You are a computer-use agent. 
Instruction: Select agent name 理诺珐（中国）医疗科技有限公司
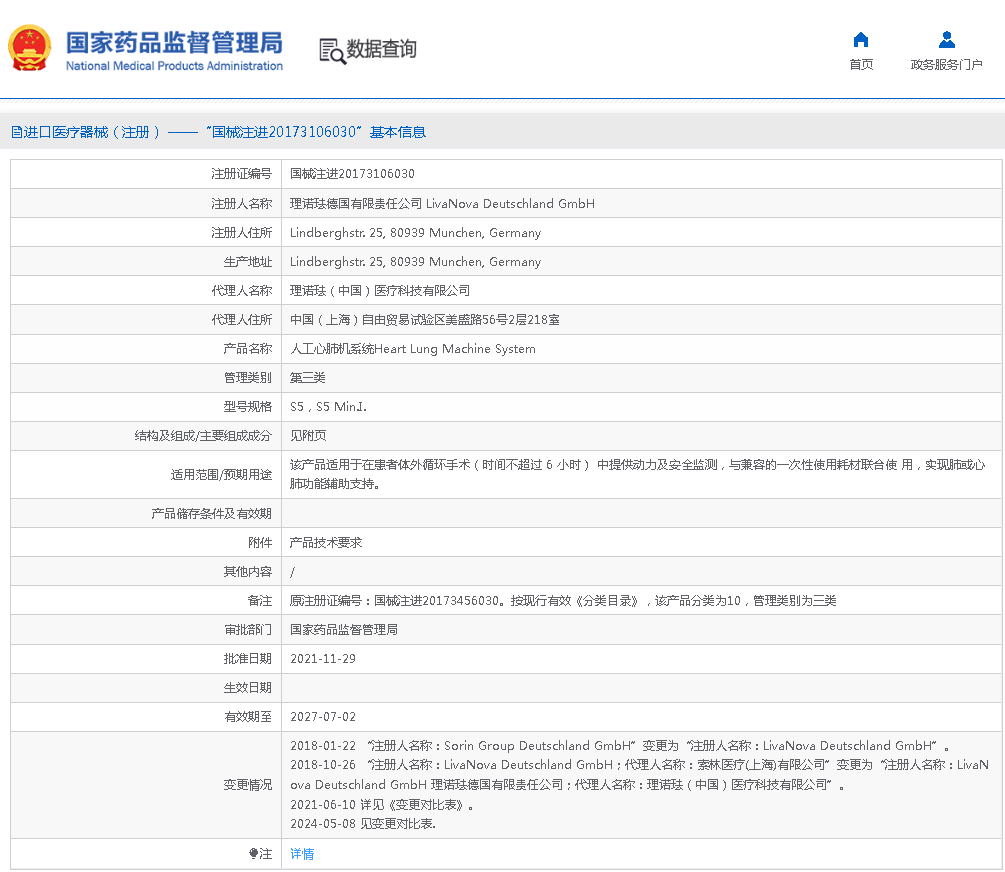pos(379,290)
